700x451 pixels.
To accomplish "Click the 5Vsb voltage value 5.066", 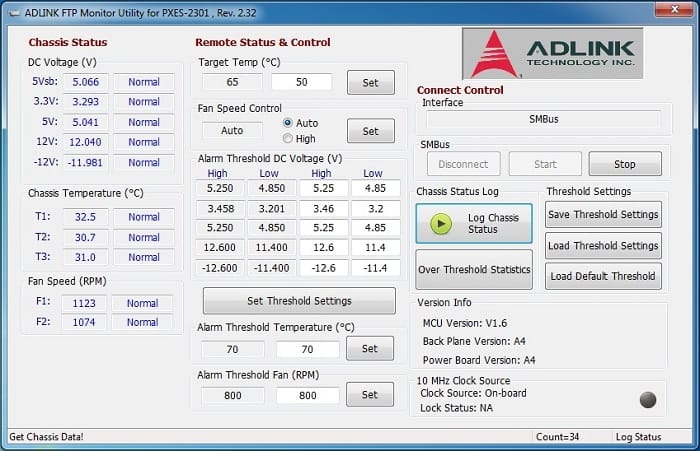I will [85, 82].
